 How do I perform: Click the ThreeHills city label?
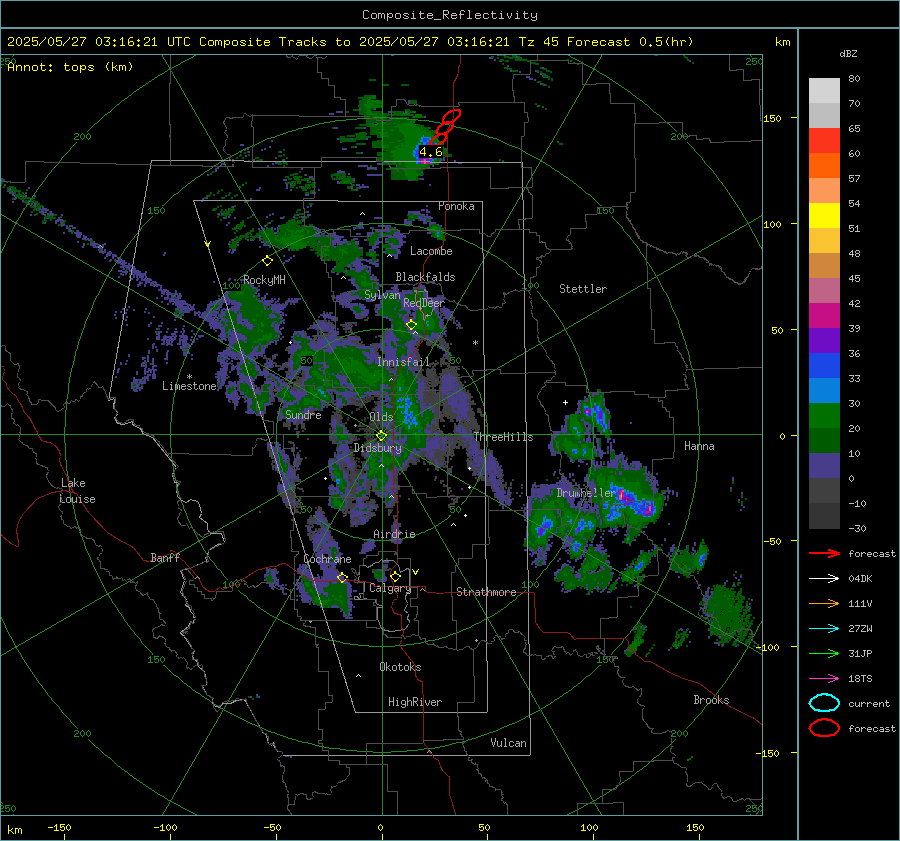coord(503,437)
